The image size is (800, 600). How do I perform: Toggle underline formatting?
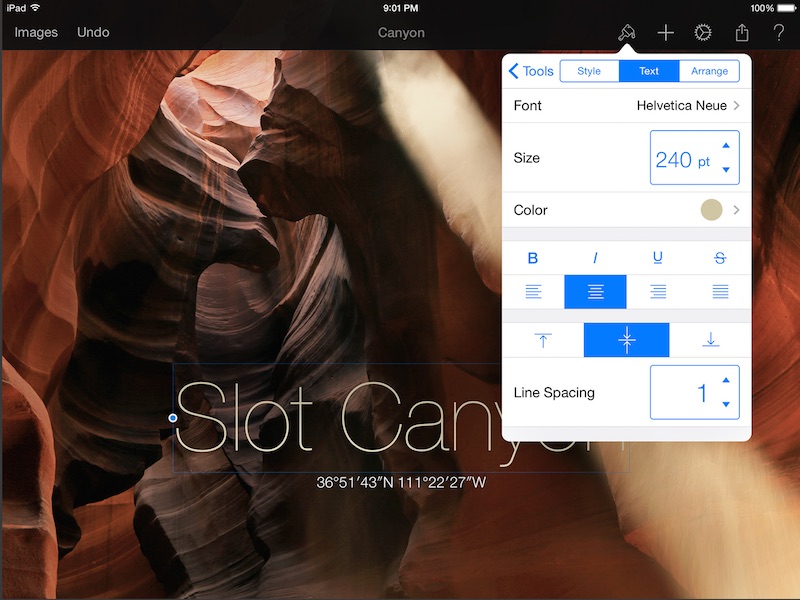[x=658, y=258]
